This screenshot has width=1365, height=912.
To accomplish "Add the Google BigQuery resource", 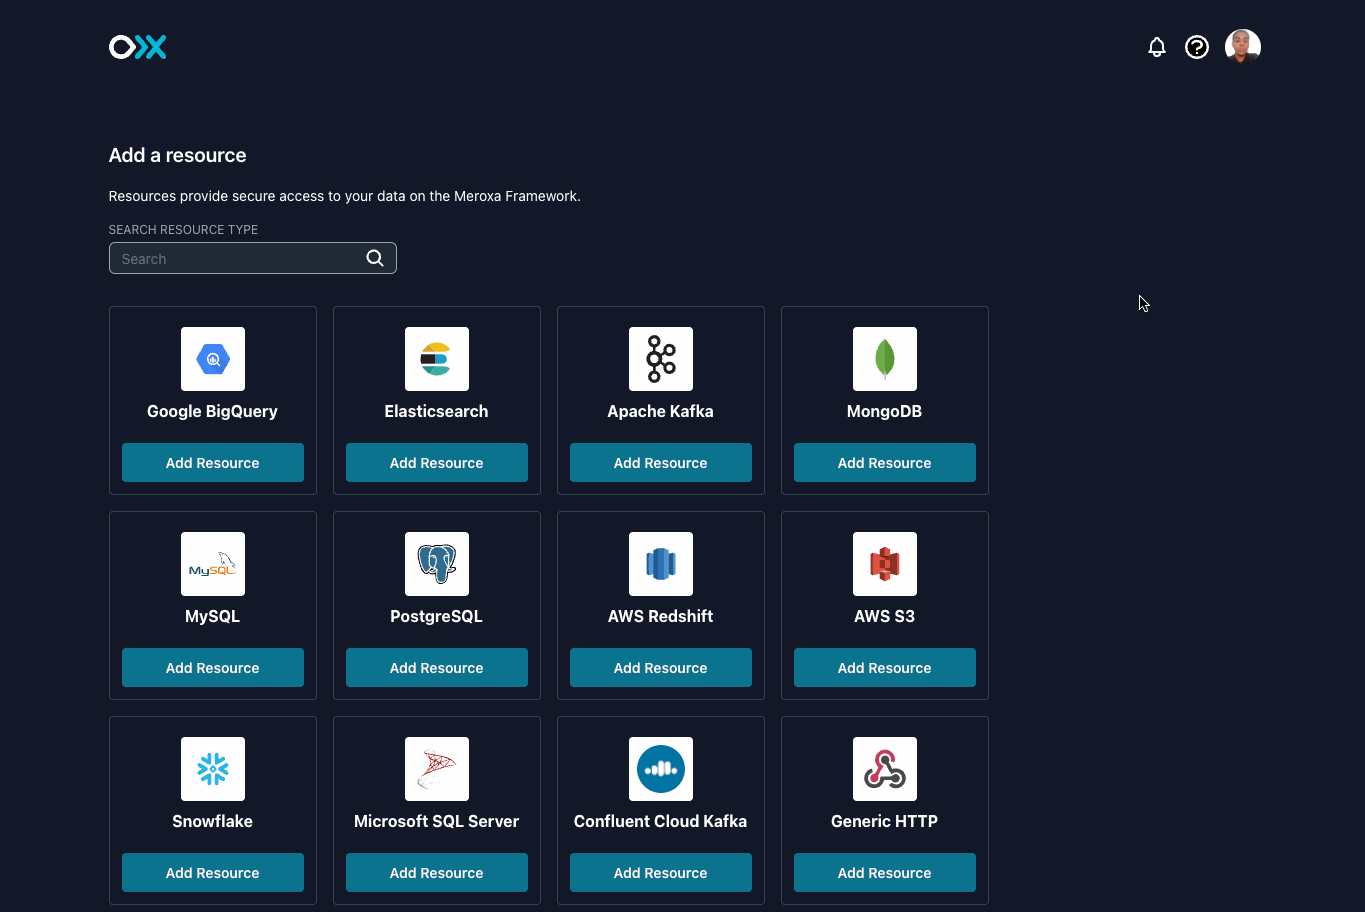I will pyautogui.click(x=212, y=462).
